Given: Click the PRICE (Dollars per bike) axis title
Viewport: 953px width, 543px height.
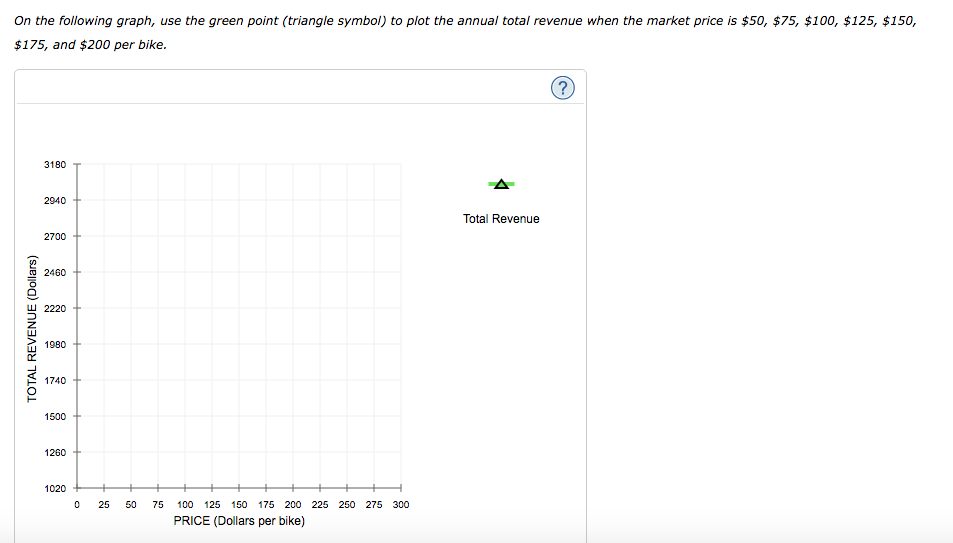Looking at the screenshot, I should tap(239, 521).
